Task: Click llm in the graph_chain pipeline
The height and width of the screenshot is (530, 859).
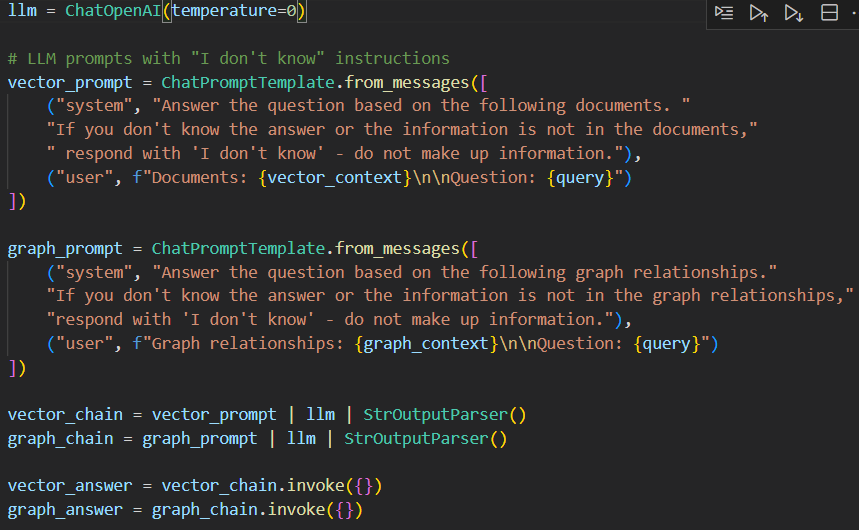Action: click(x=301, y=439)
